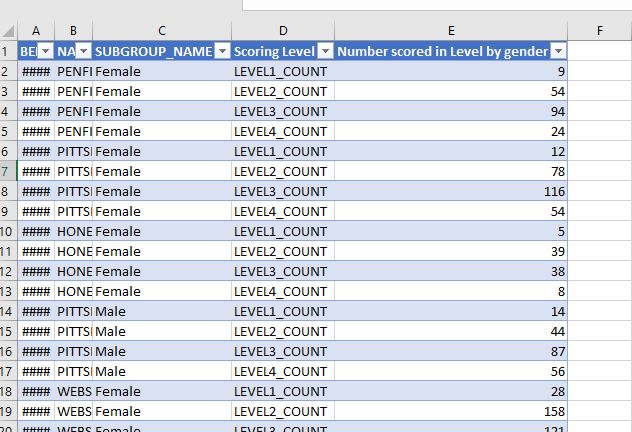This screenshot has height=432, width=632.
Task: Select column B header
Action: (73, 31)
